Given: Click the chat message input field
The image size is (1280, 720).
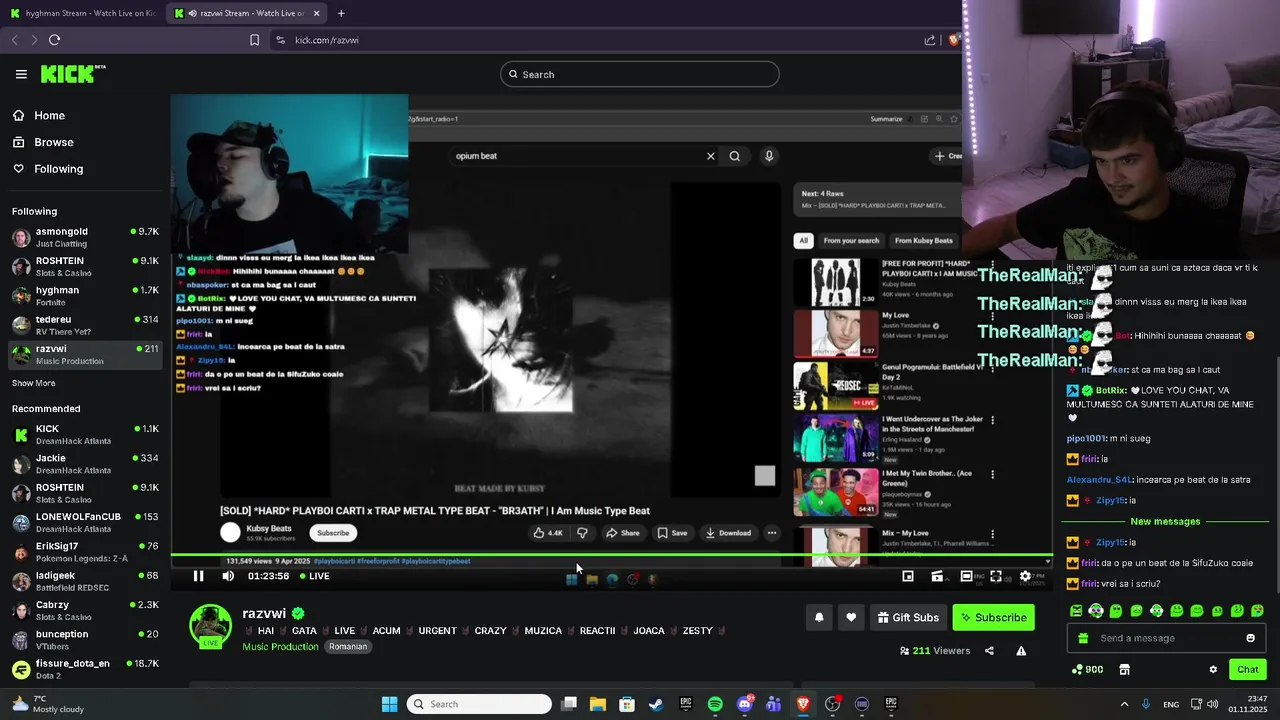Looking at the screenshot, I should click(1165, 638).
